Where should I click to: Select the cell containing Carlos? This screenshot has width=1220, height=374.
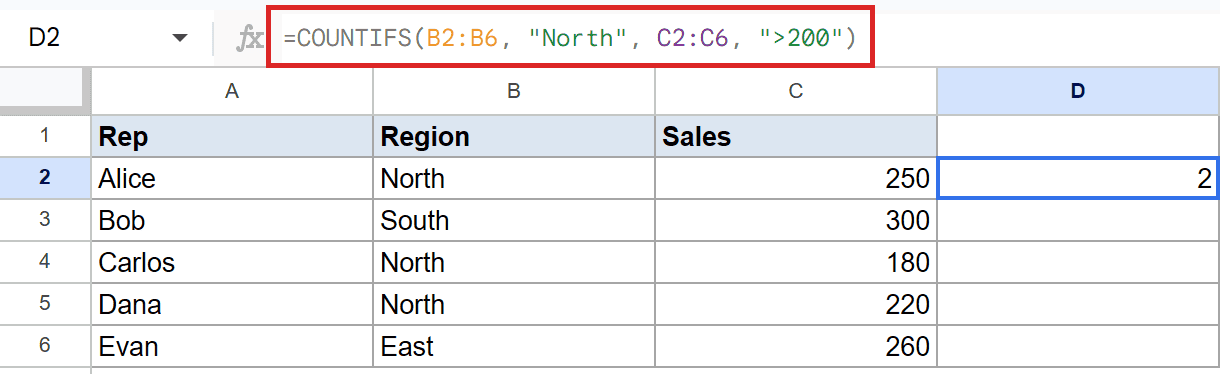[232, 262]
